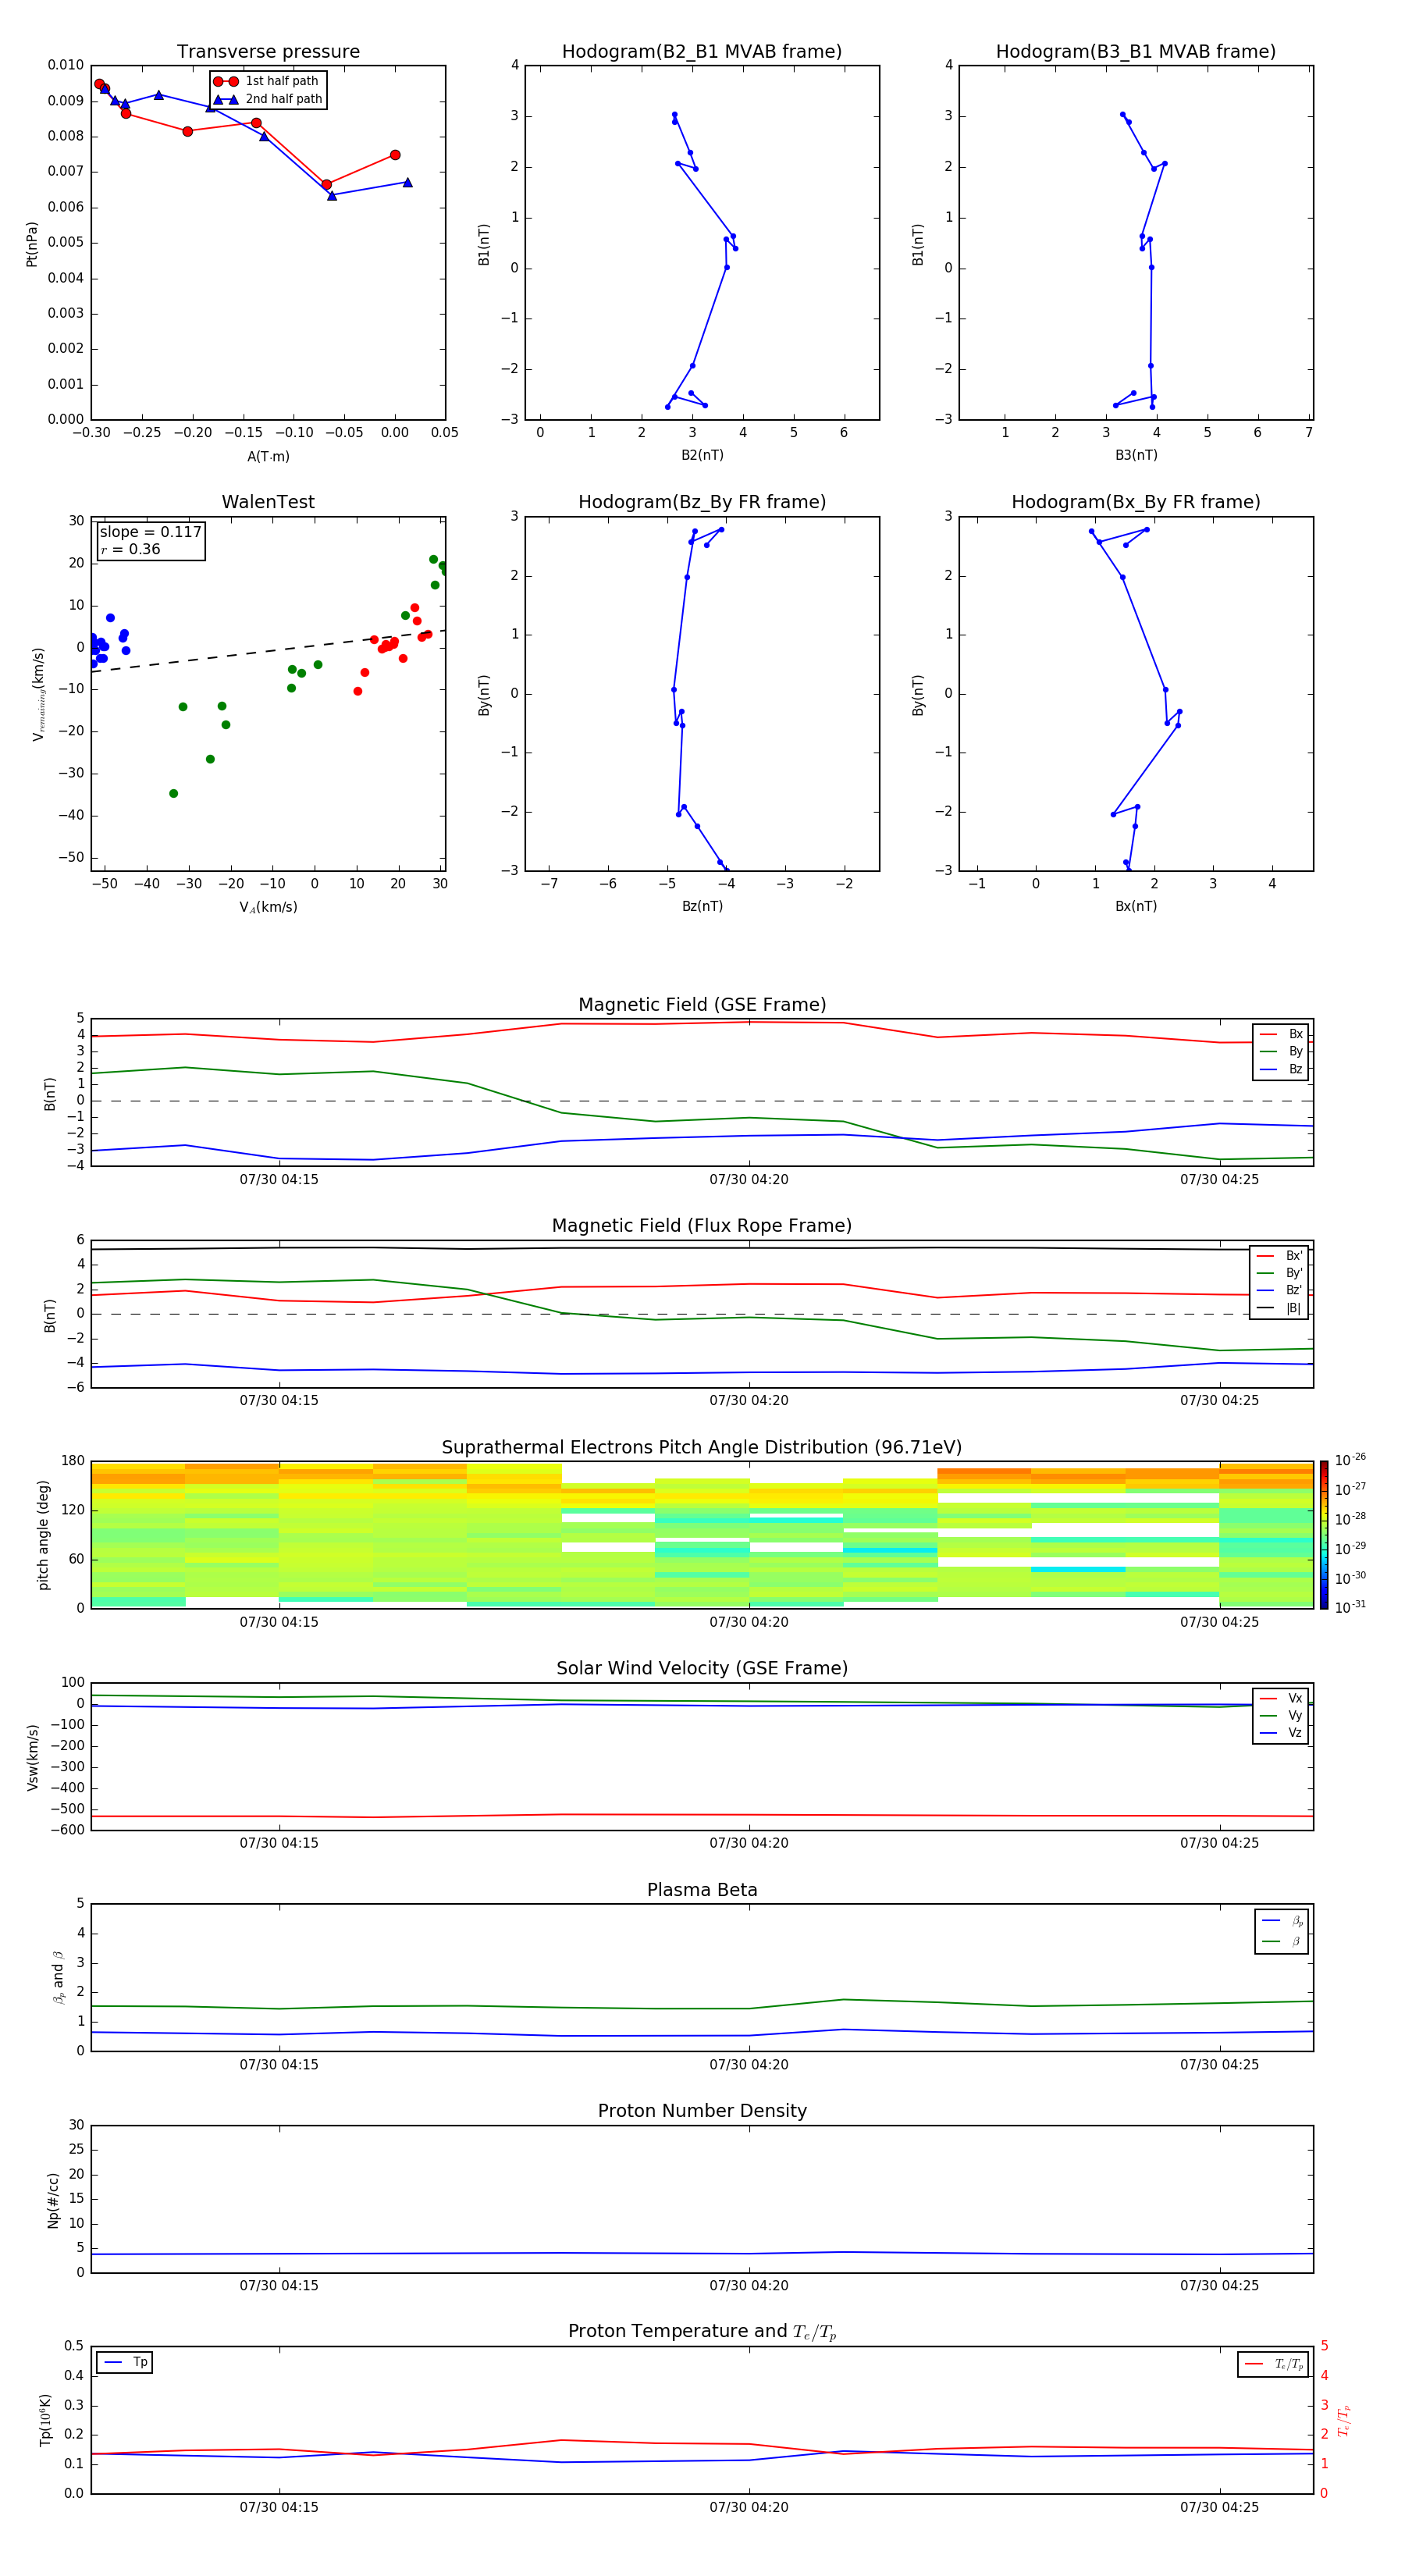Click the Suprathermal Electrons Pitch Angle Distribution title
Screen dimensions: 1405x2576
click(x=702, y=1448)
